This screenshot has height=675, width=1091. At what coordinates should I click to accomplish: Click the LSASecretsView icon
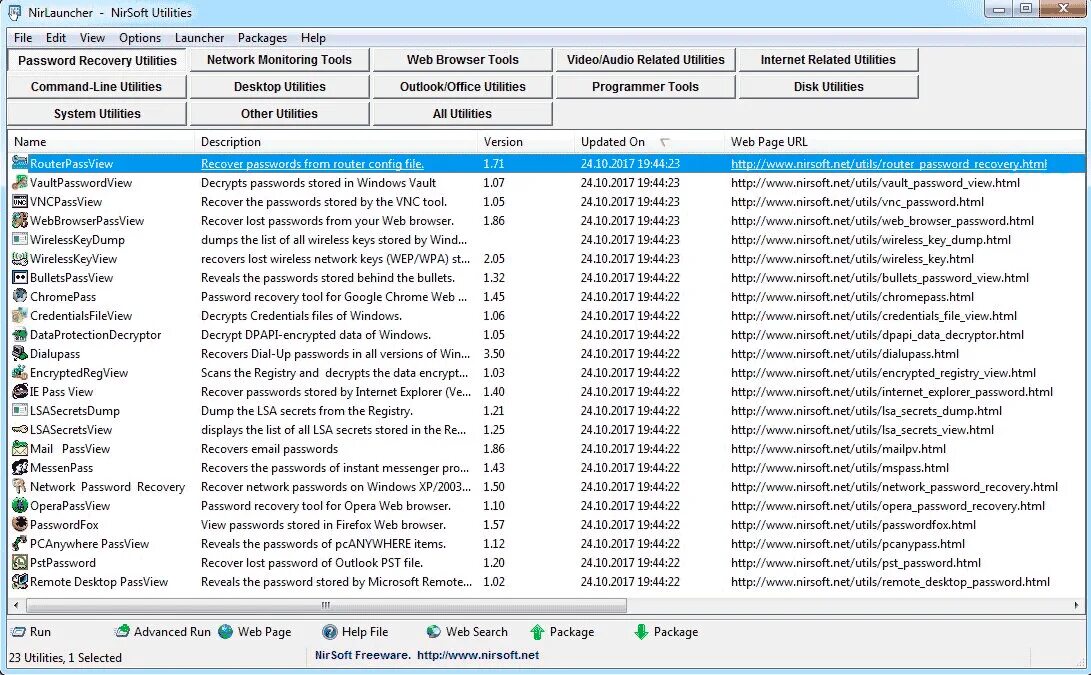click(19, 430)
